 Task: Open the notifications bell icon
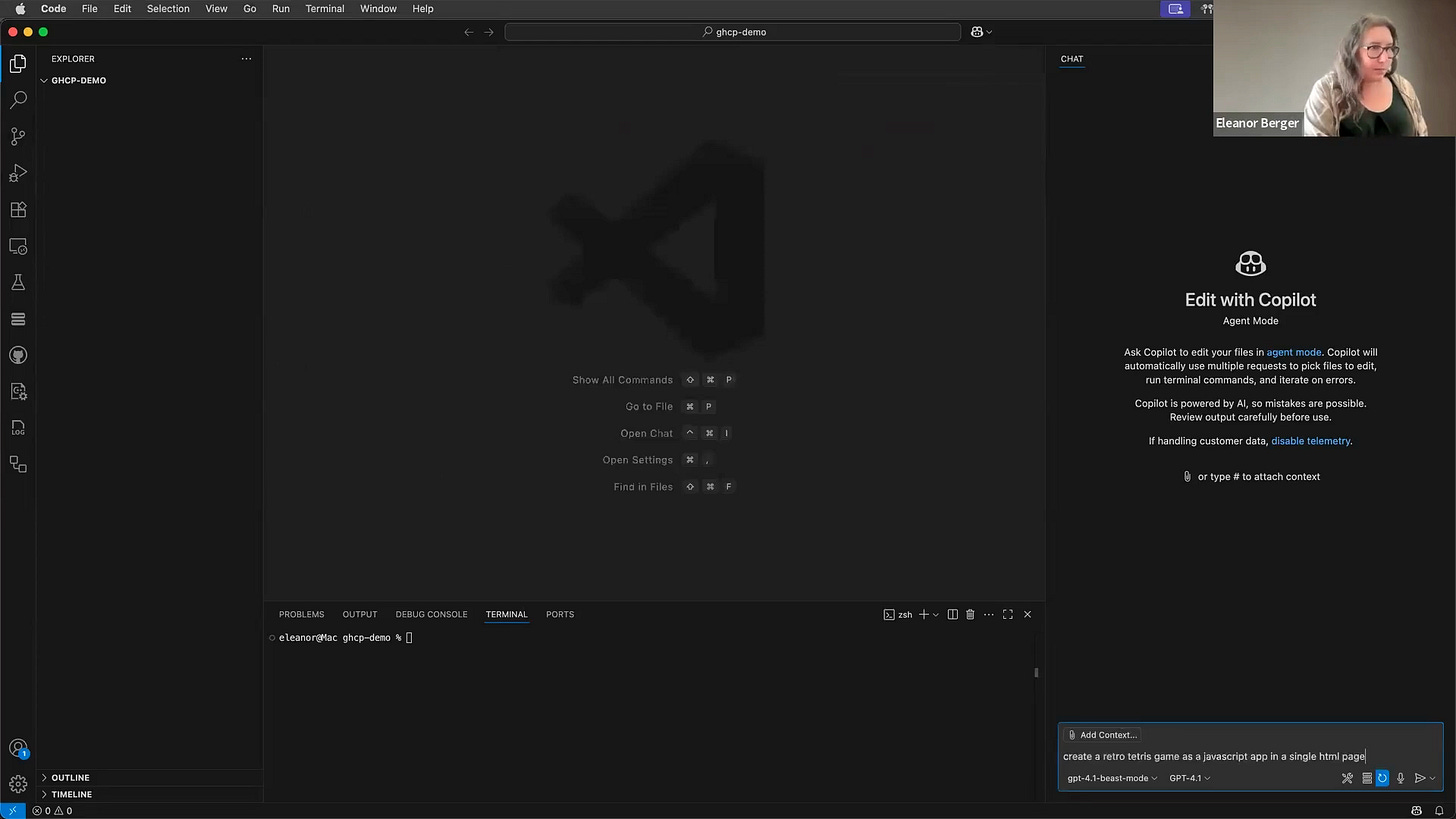click(1439, 811)
